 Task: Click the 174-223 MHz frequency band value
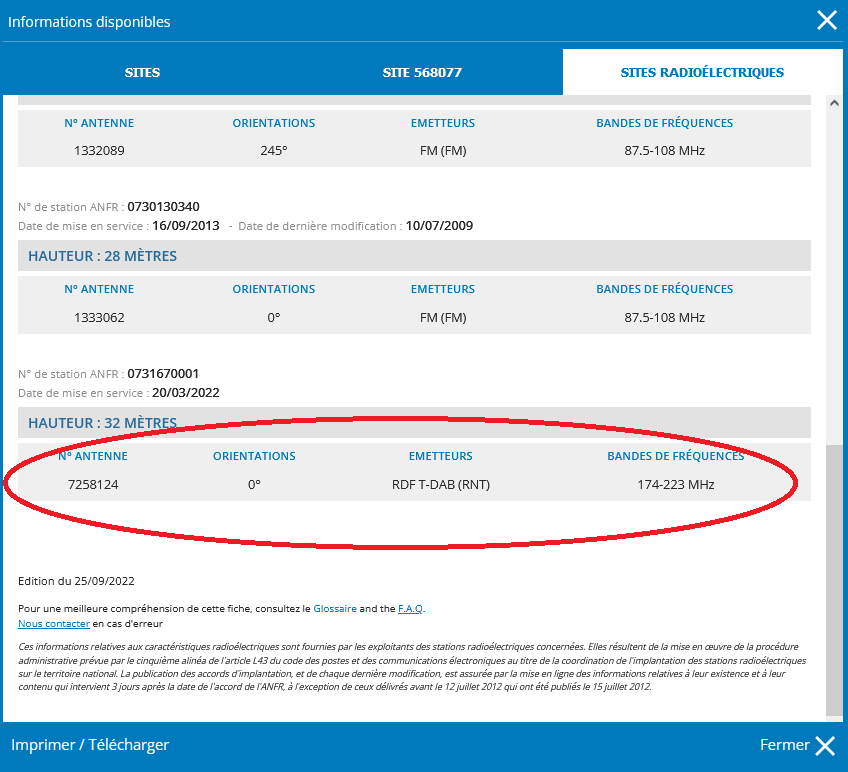[675, 484]
